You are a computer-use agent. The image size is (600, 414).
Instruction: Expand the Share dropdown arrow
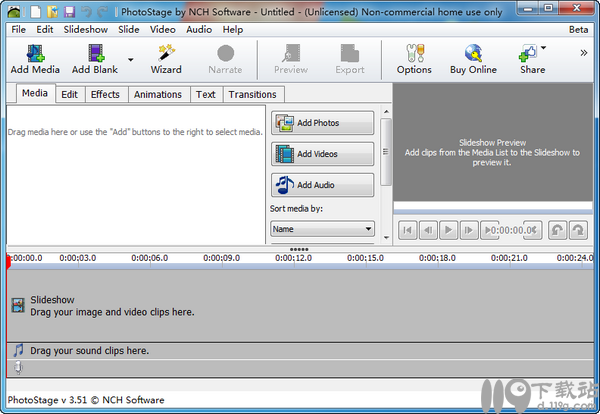click(x=543, y=48)
